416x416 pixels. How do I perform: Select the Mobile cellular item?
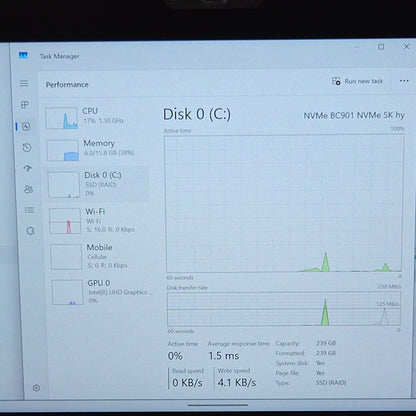point(100,256)
